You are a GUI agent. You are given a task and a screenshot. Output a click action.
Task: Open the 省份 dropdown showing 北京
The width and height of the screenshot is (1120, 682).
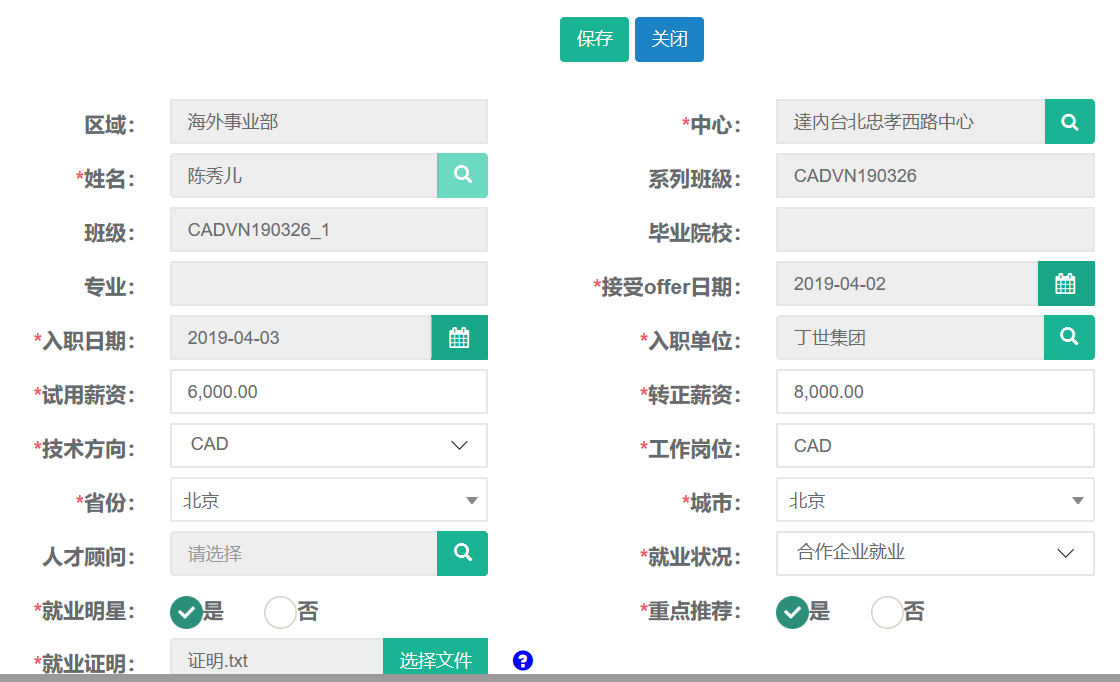tap(329, 500)
